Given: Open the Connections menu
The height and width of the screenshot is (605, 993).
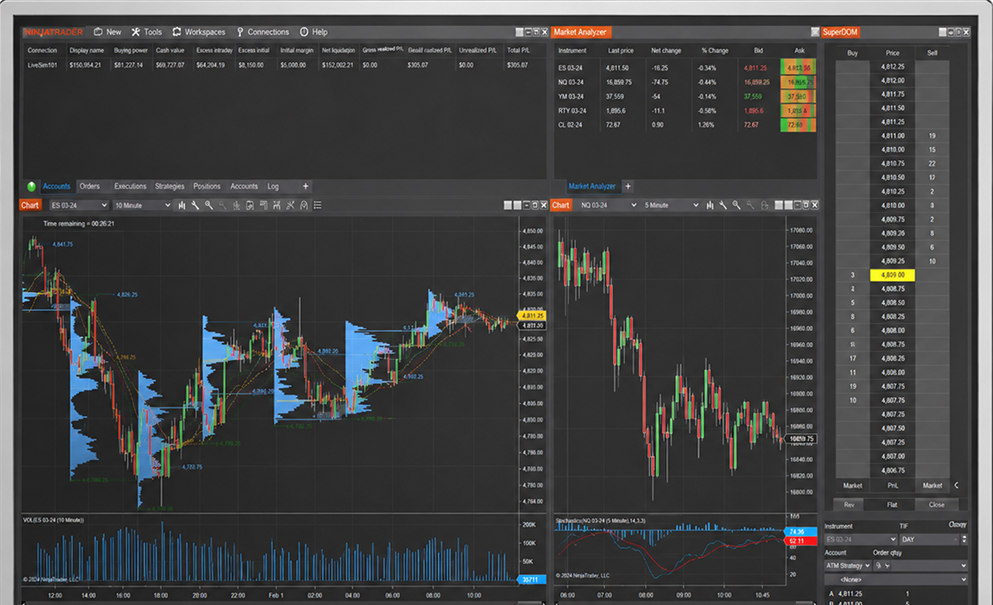Looking at the screenshot, I should click(263, 32).
